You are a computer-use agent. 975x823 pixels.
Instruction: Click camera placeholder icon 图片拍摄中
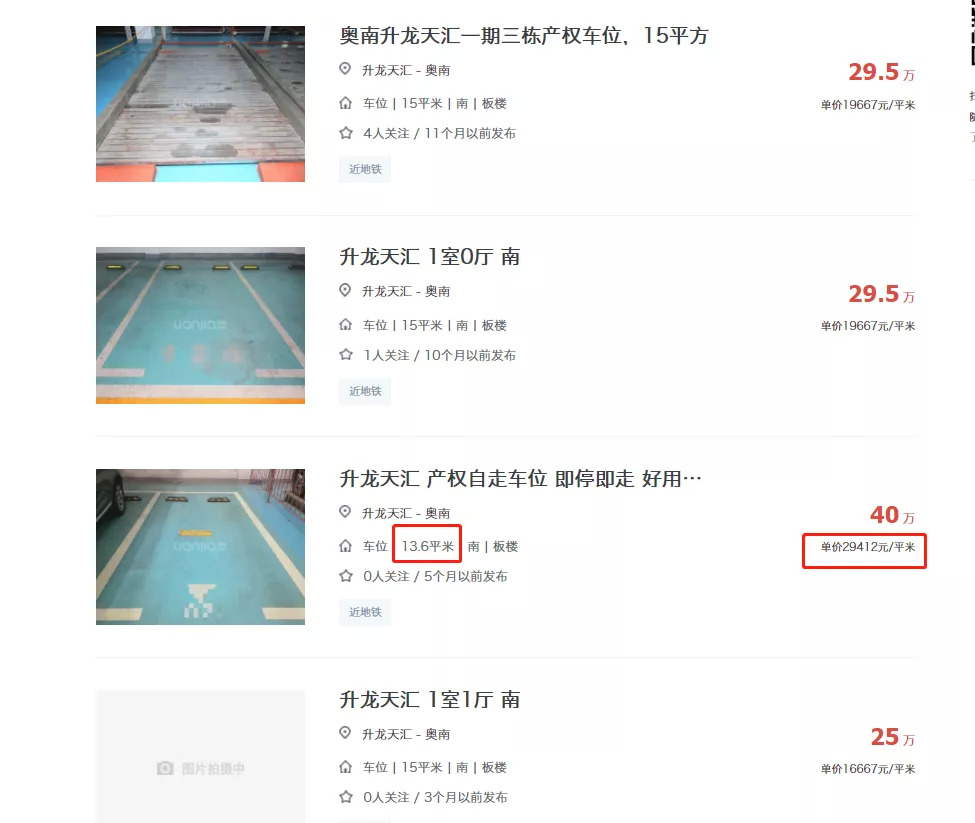(x=165, y=768)
